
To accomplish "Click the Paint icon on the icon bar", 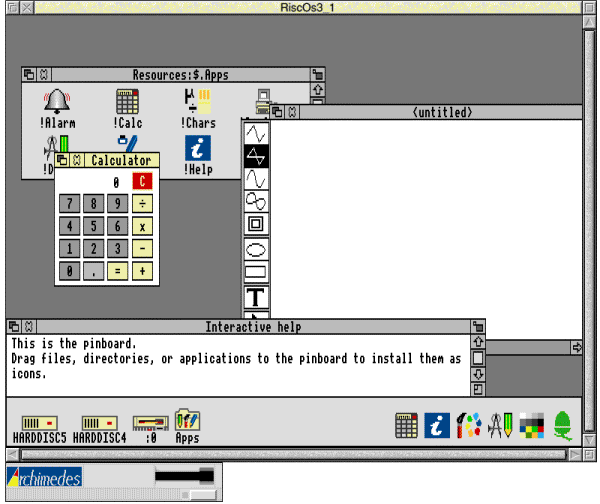I will pos(468,425).
